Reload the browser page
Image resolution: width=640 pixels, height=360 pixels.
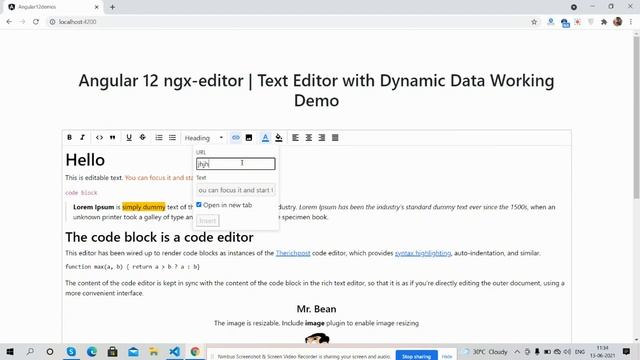pyautogui.click(x=36, y=22)
